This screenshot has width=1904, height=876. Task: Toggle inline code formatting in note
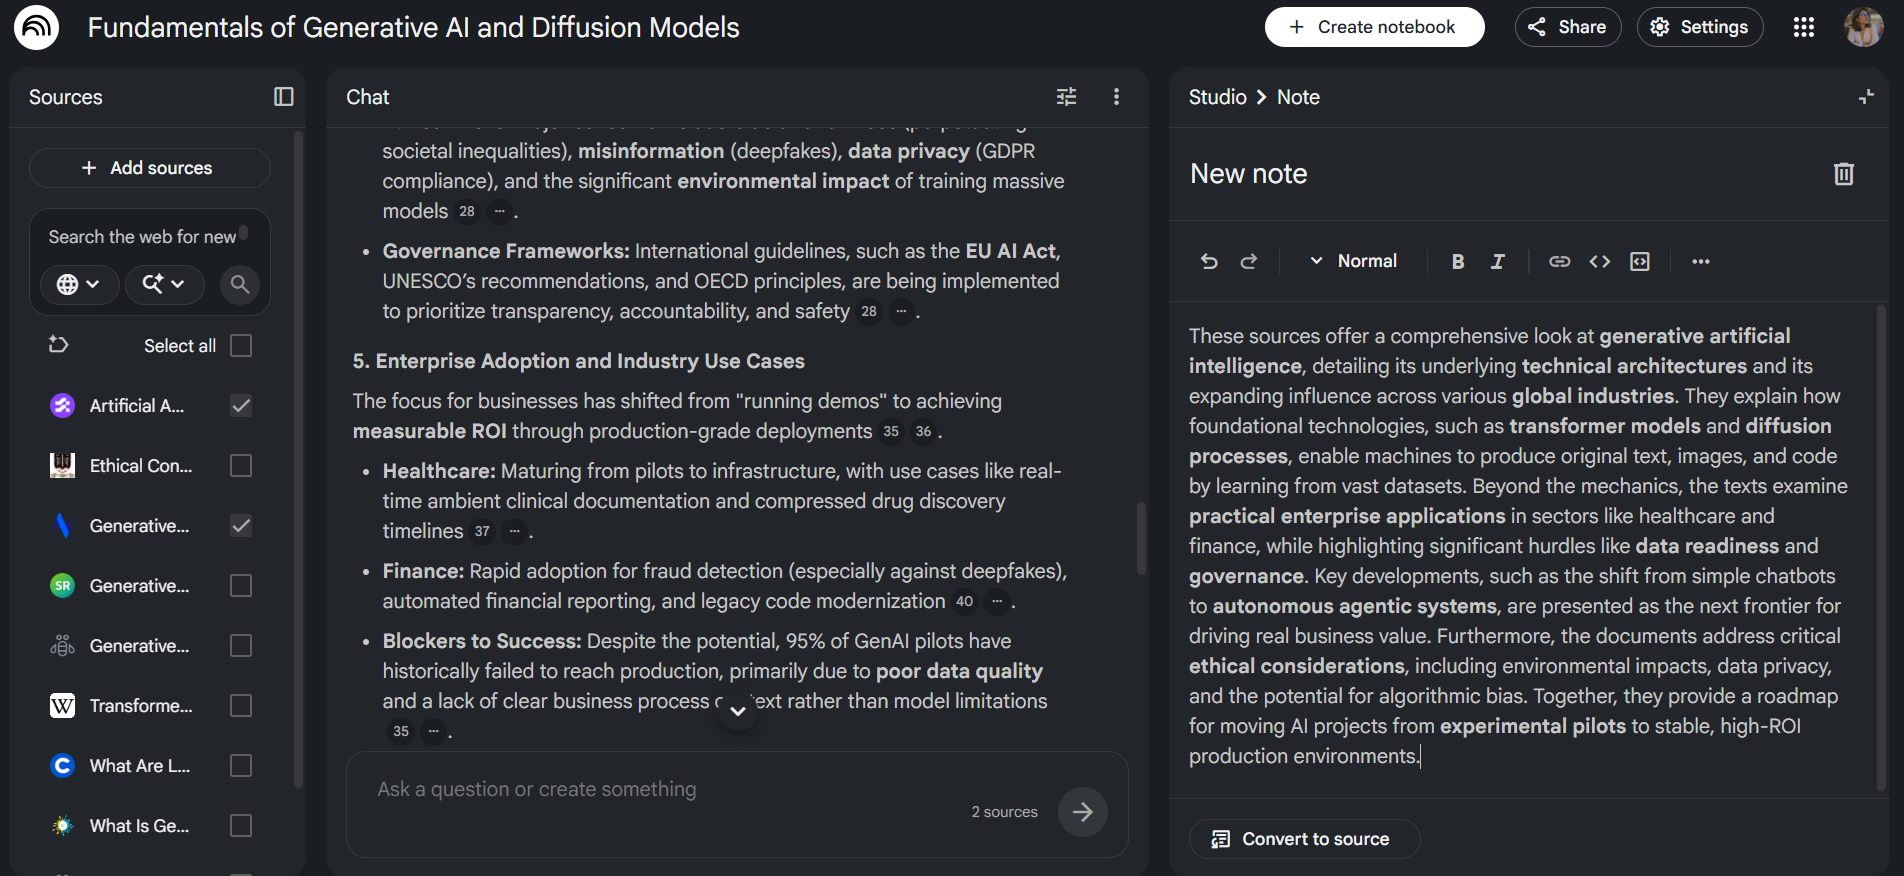[x=1600, y=261]
